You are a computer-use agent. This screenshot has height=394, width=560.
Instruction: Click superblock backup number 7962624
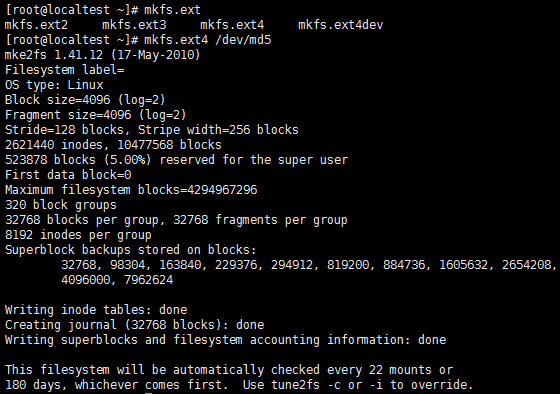point(149,279)
